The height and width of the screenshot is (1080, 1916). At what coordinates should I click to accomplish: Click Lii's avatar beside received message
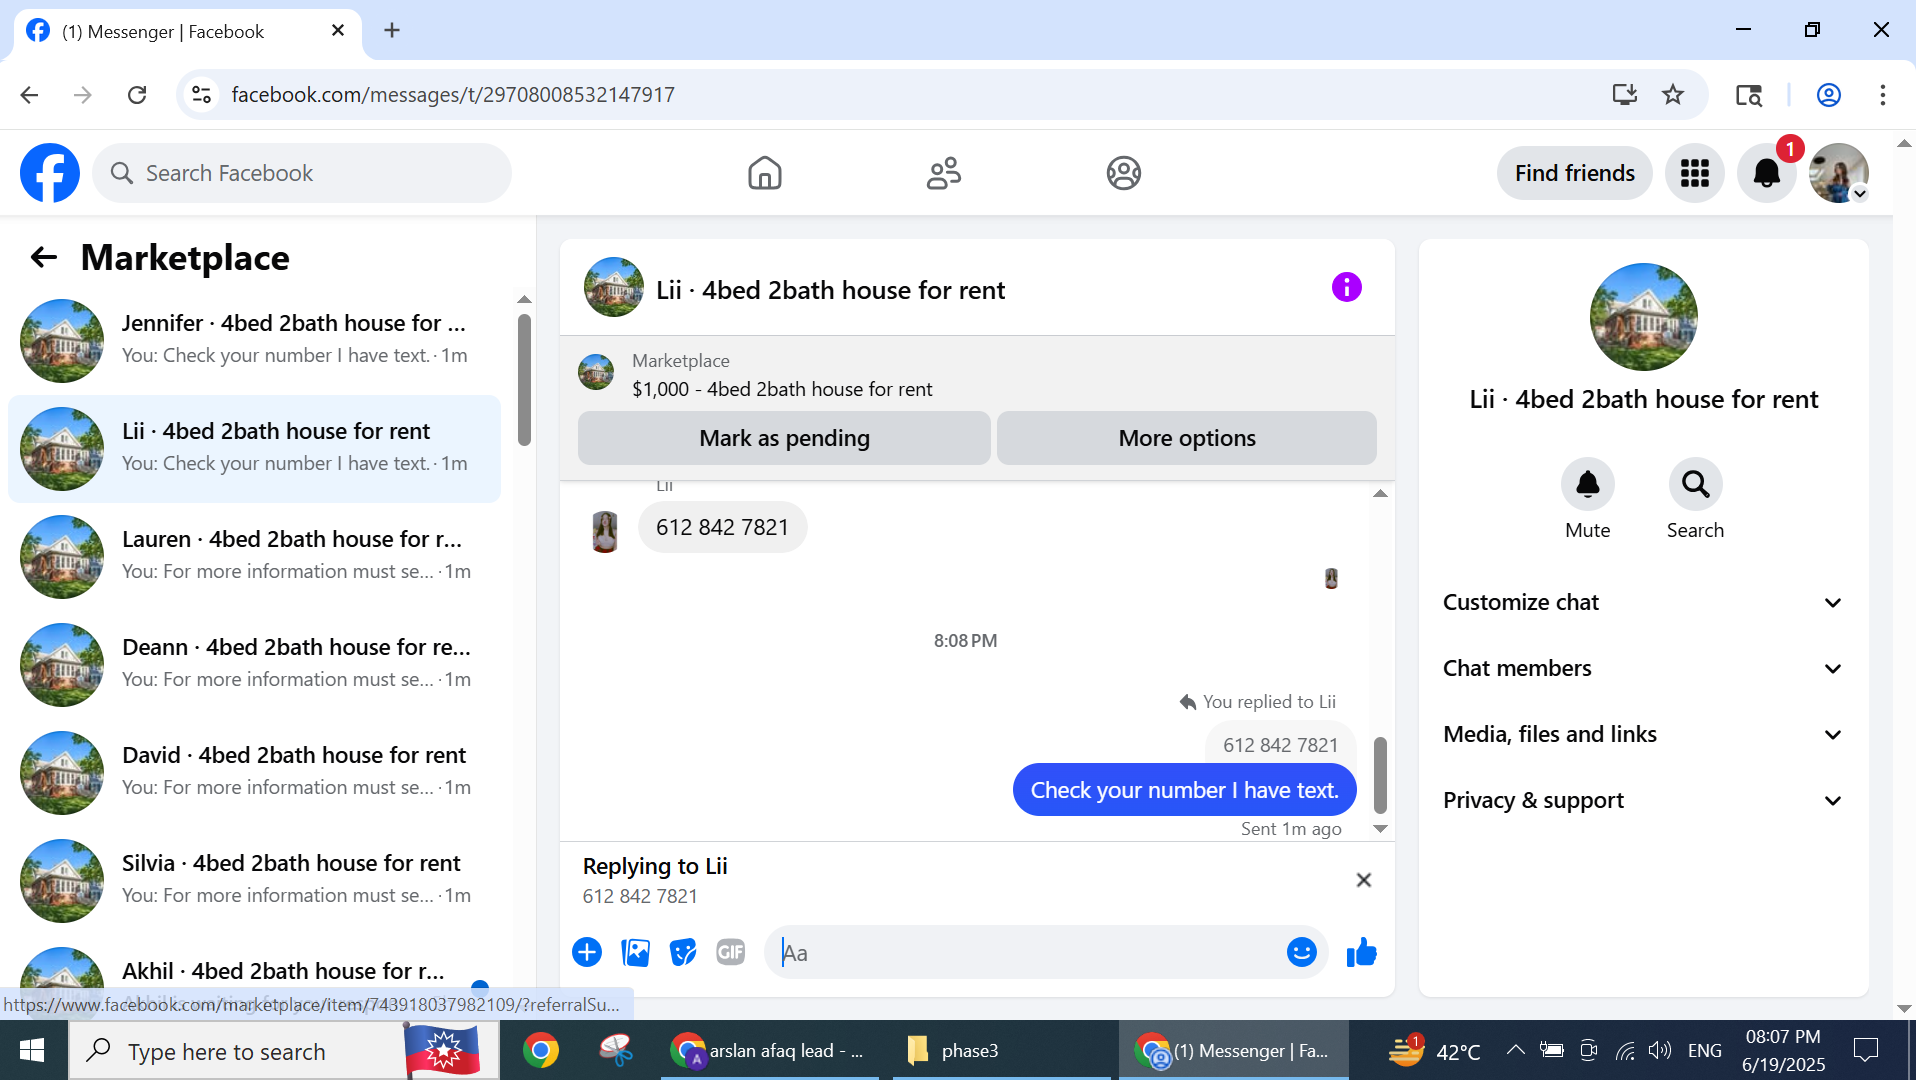604,531
